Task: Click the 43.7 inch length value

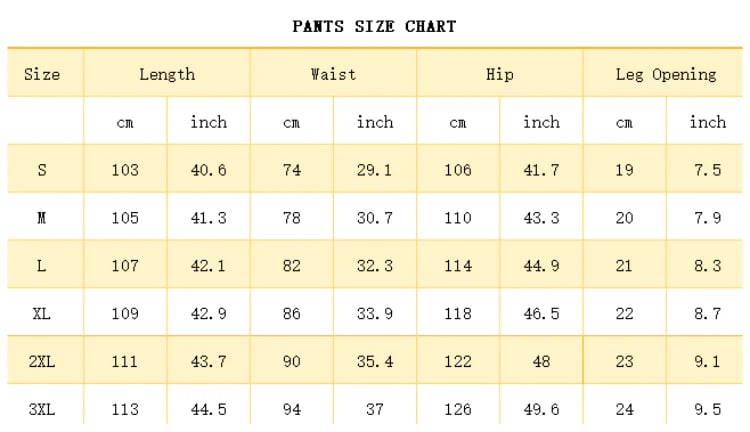Action: [208, 362]
